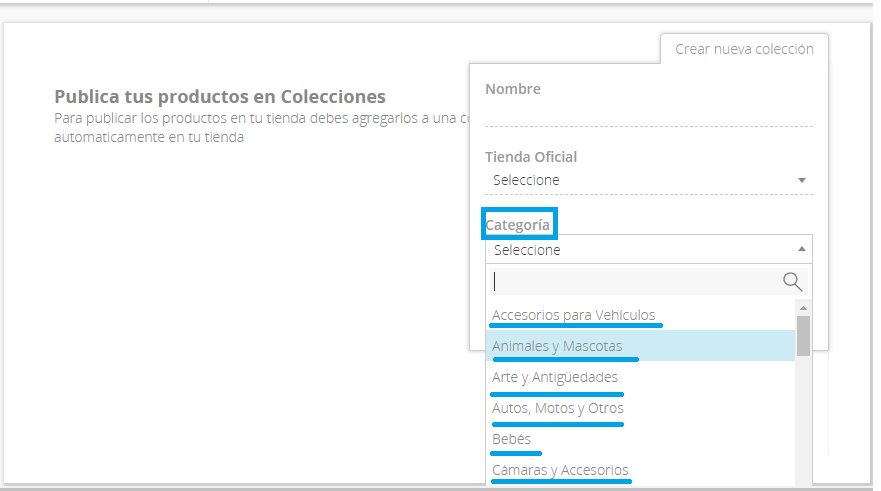Open the Tienda Oficial dropdown
The height and width of the screenshot is (491, 881).
point(648,180)
